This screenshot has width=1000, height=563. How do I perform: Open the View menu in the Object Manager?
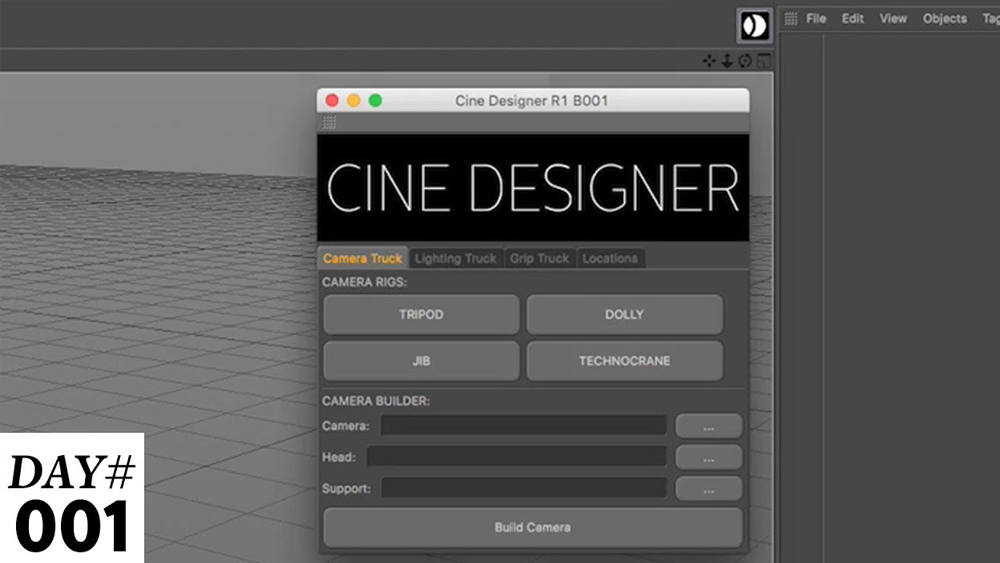coord(893,18)
